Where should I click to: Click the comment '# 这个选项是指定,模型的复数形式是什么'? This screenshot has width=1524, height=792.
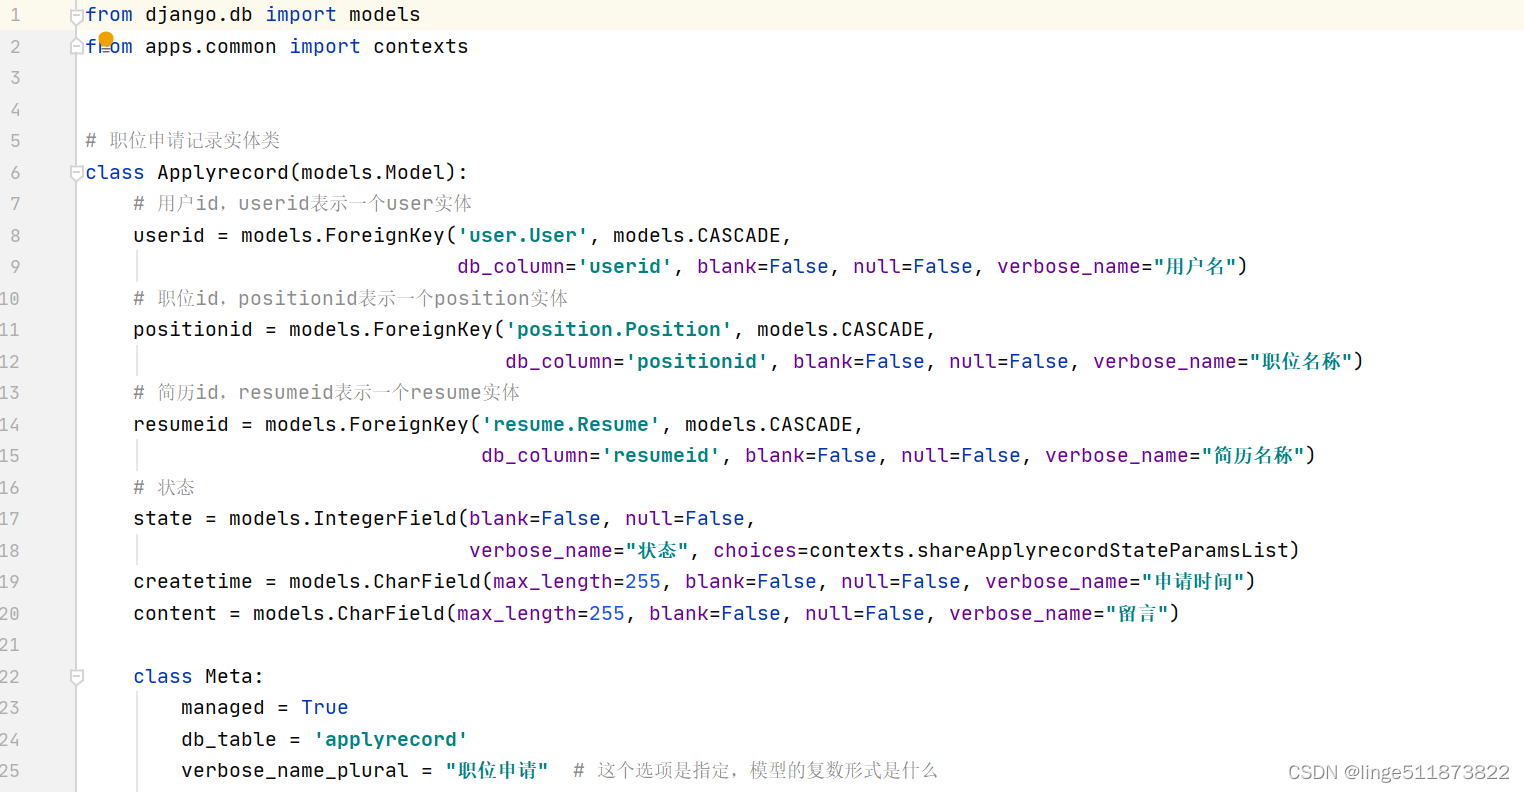(x=756, y=771)
